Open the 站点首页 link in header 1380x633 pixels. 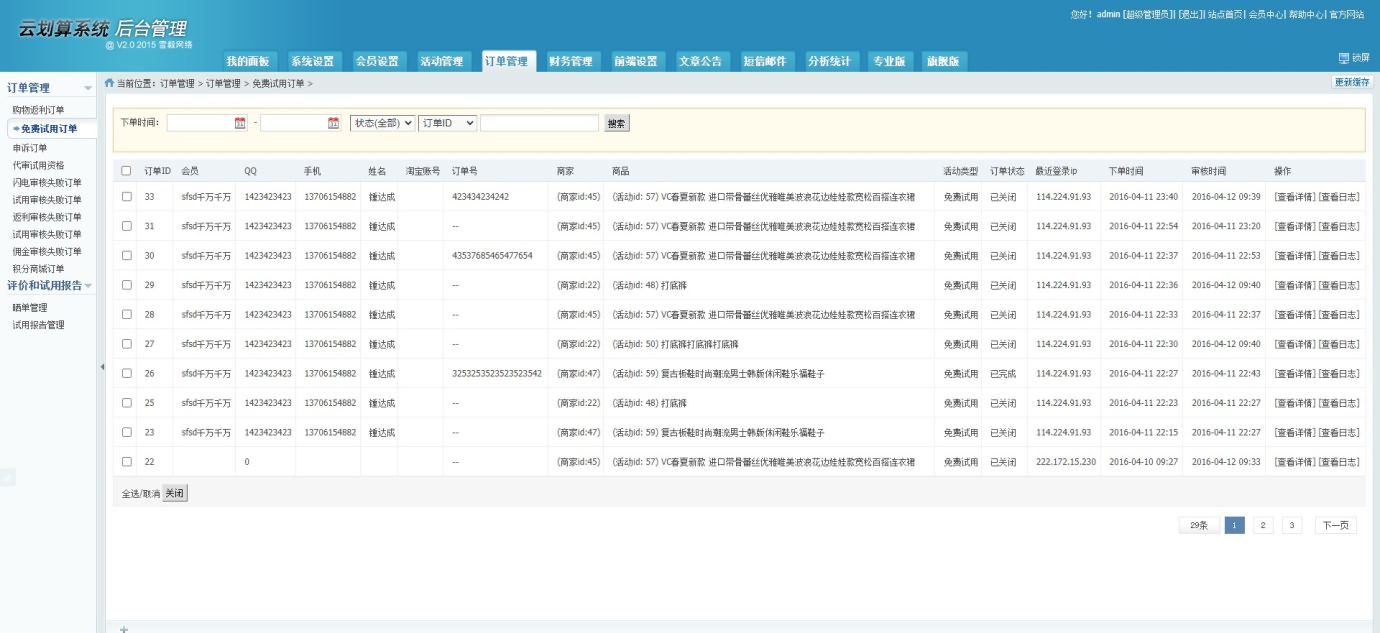[x=1225, y=15]
